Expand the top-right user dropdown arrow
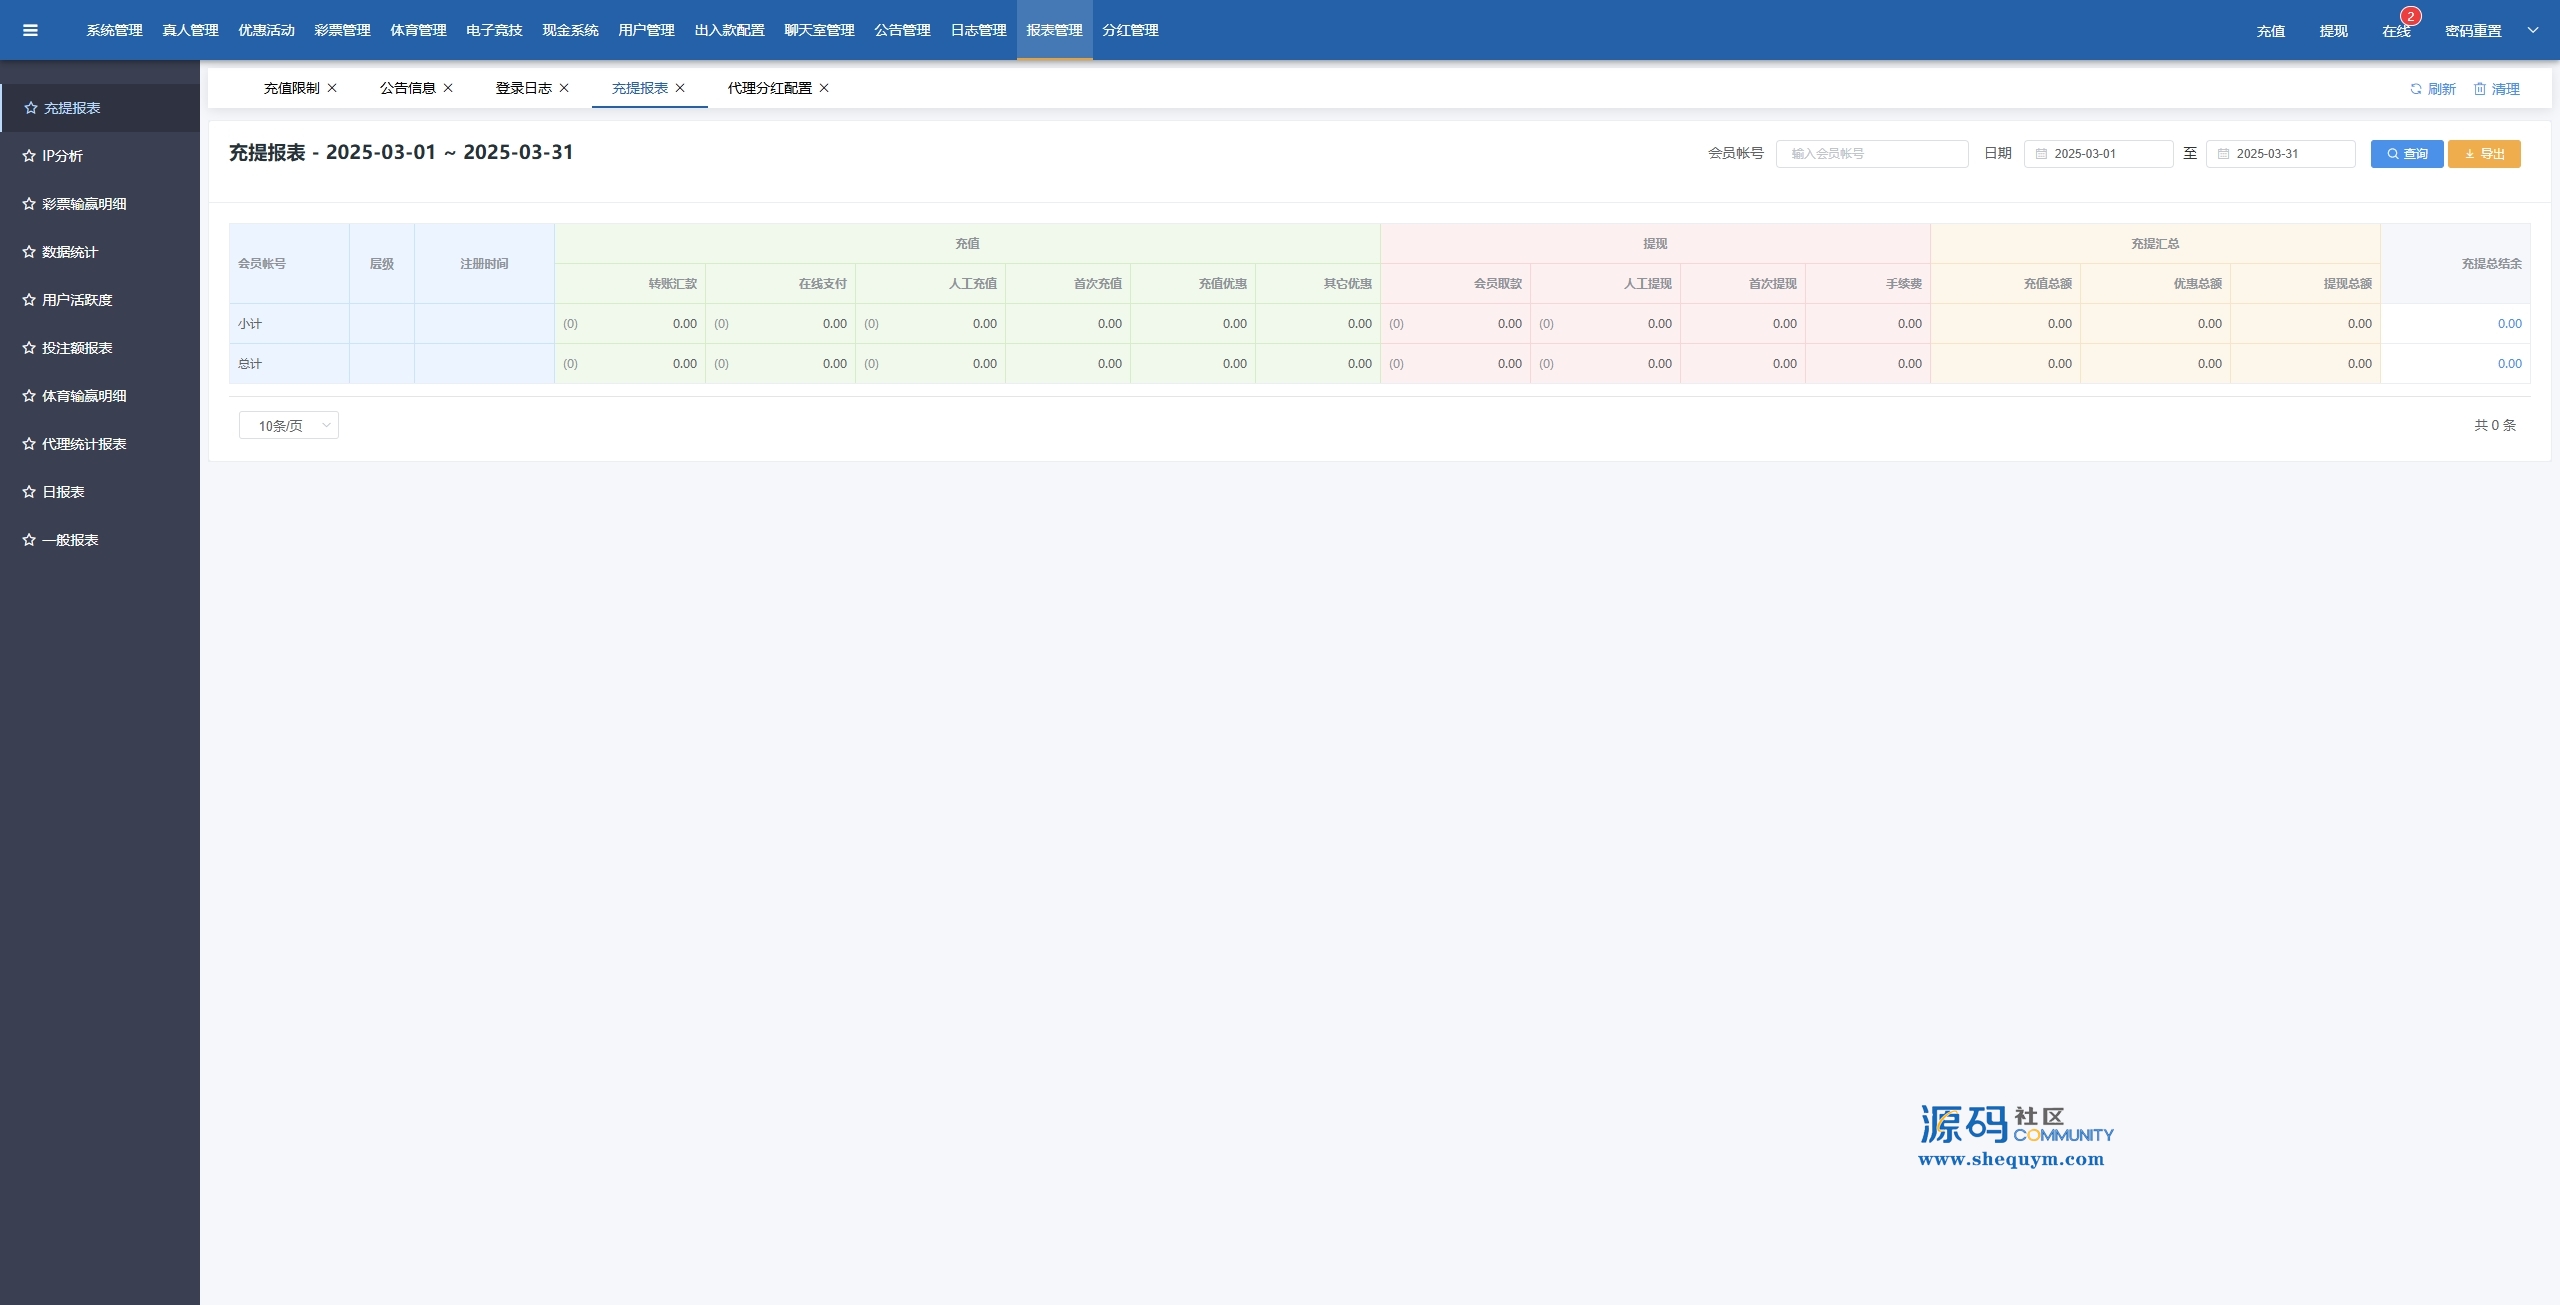2560x1305 pixels. pos(2533,30)
